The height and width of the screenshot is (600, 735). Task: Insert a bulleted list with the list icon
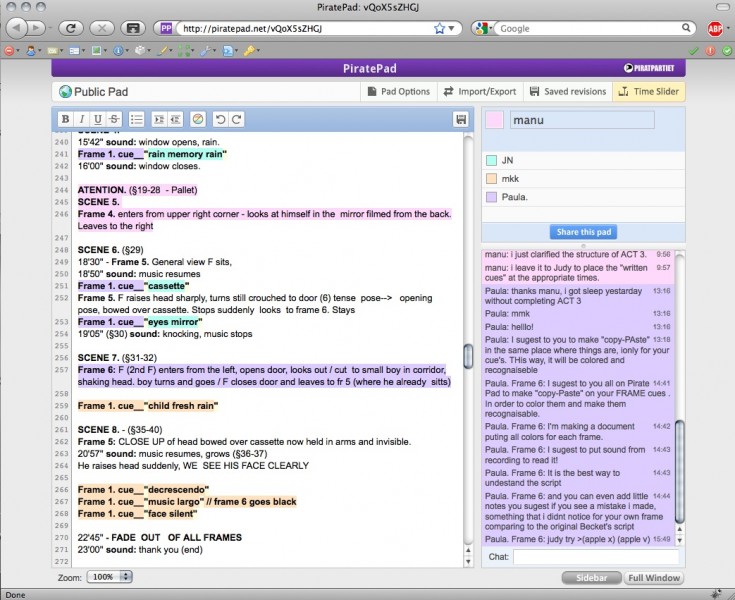coord(137,119)
